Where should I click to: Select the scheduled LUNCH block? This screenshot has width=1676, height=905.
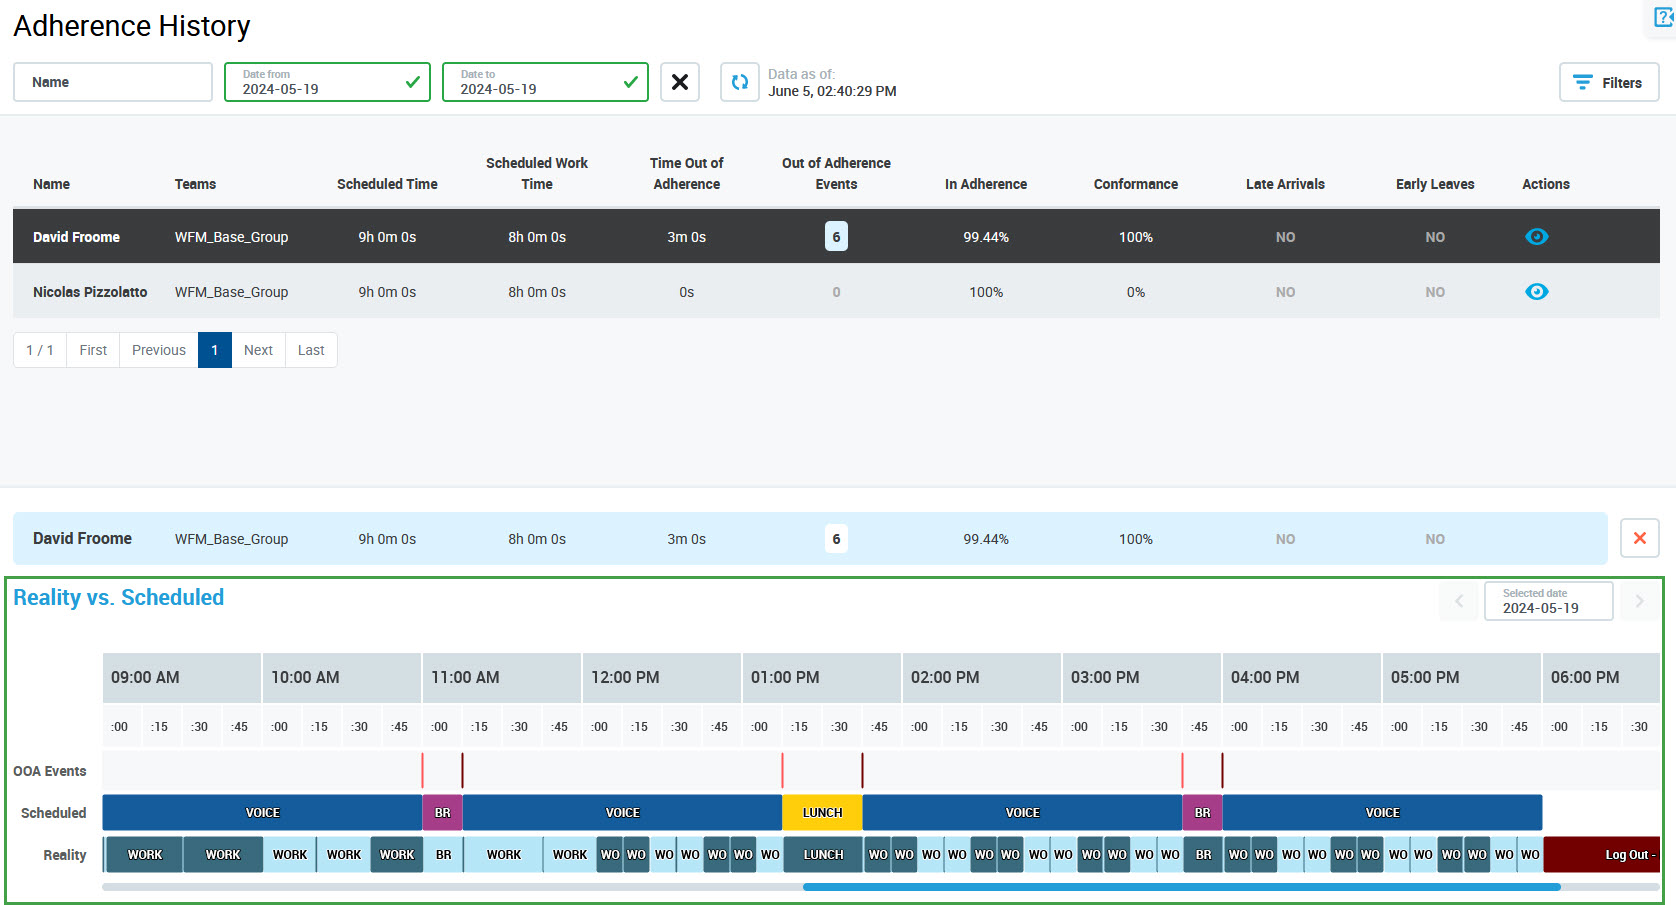click(x=822, y=813)
